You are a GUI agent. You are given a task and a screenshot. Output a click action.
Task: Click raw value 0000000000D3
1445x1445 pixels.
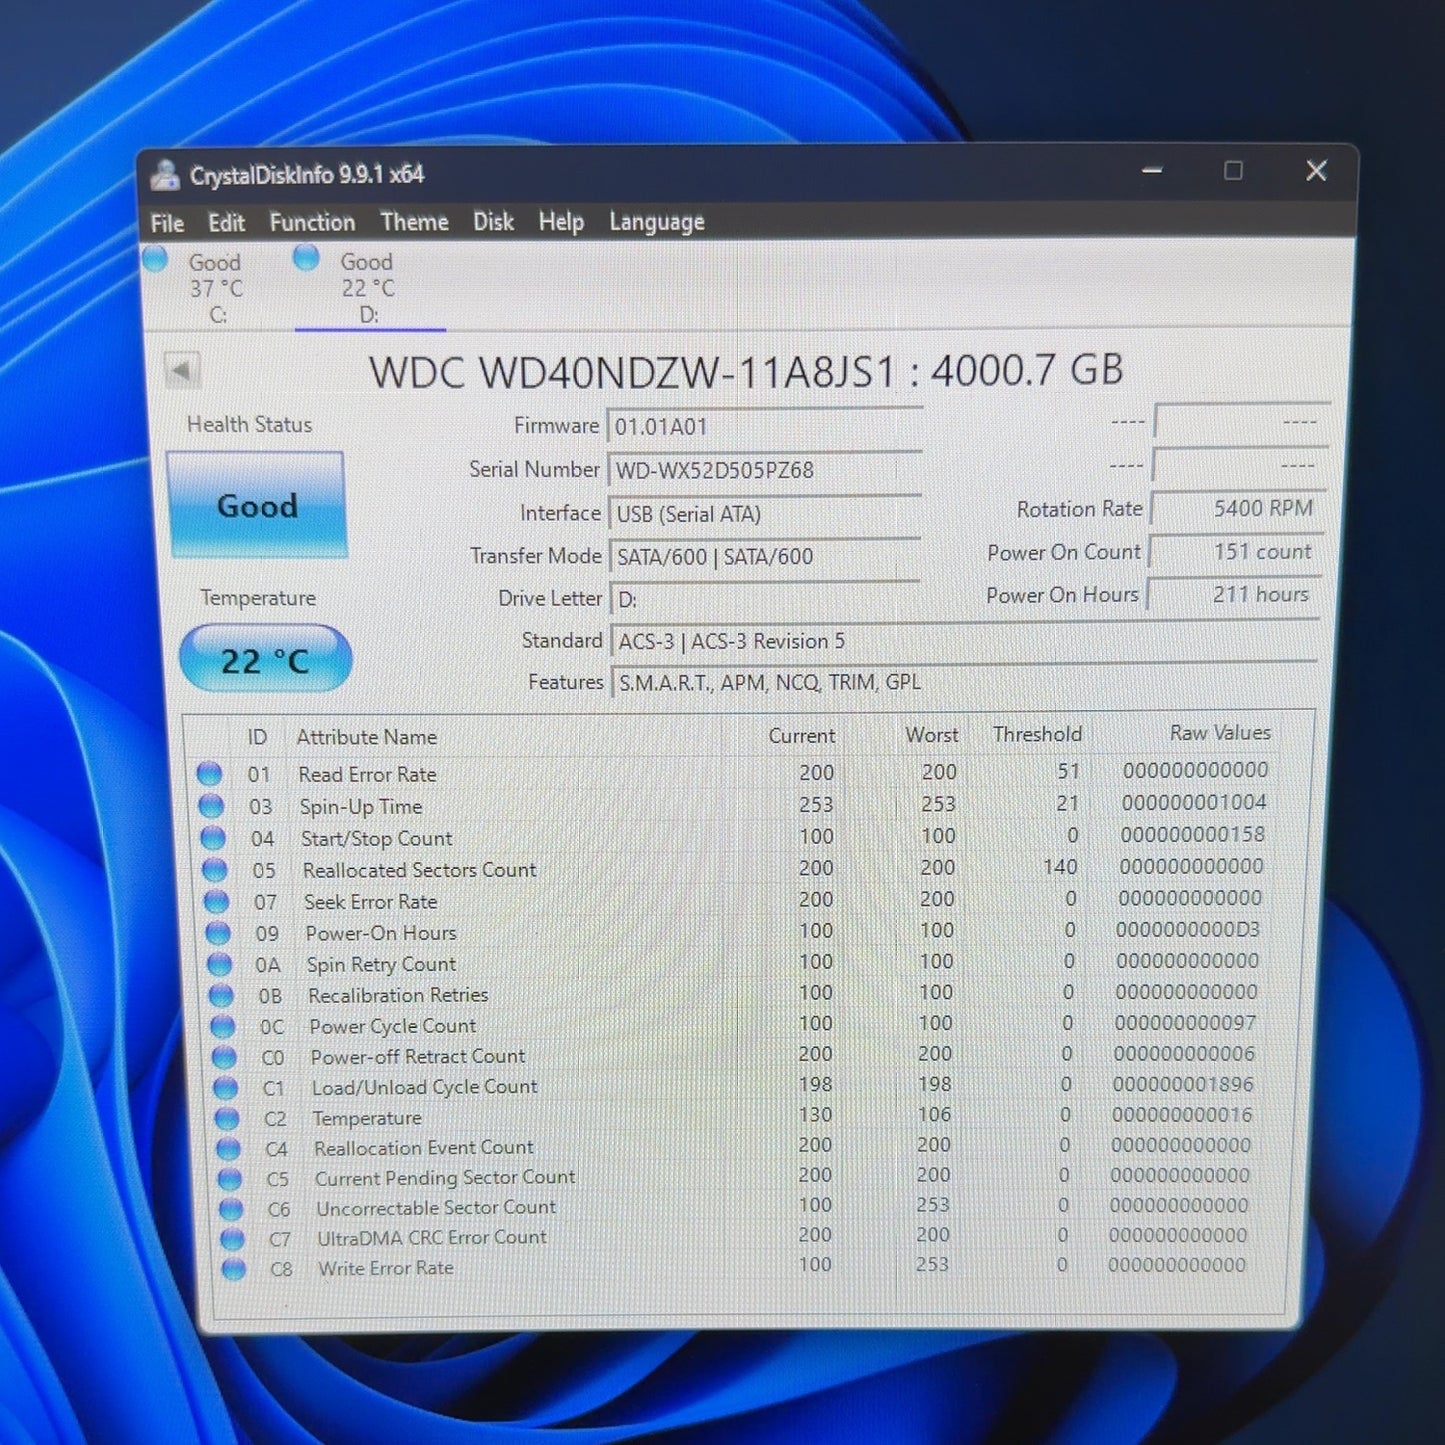click(x=1188, y=930)
